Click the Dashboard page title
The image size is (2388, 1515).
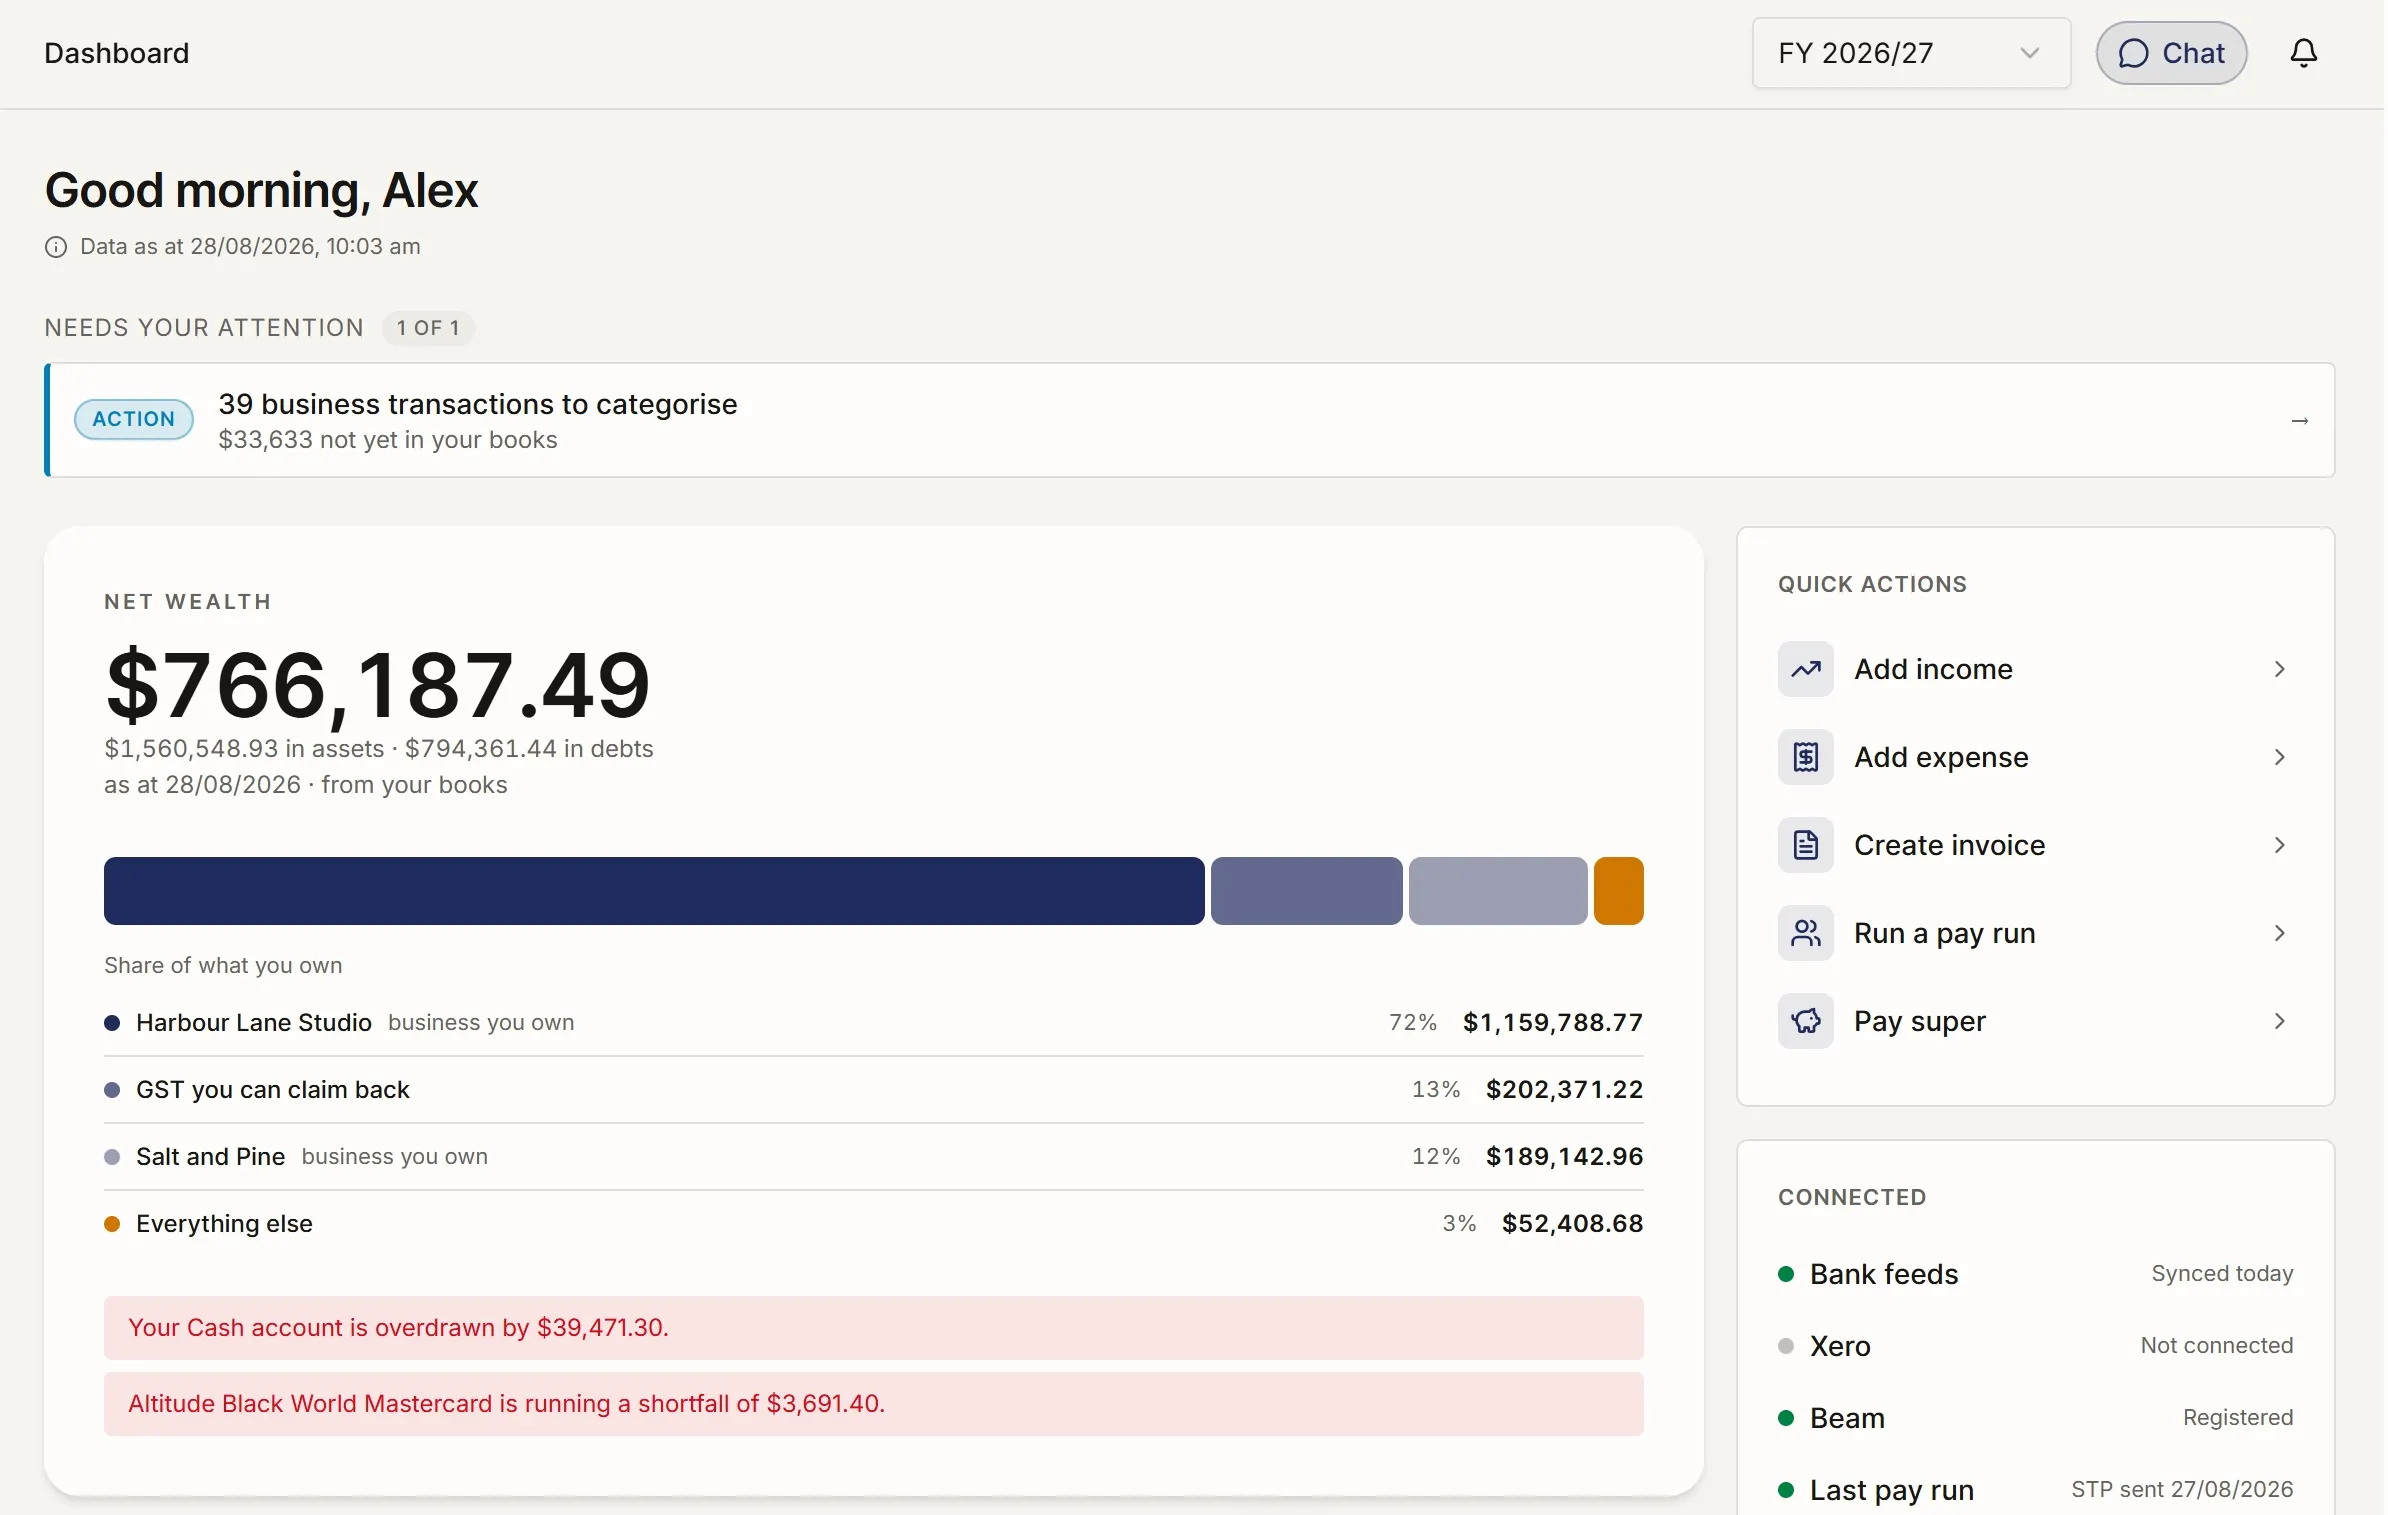(x=117, y=53)
